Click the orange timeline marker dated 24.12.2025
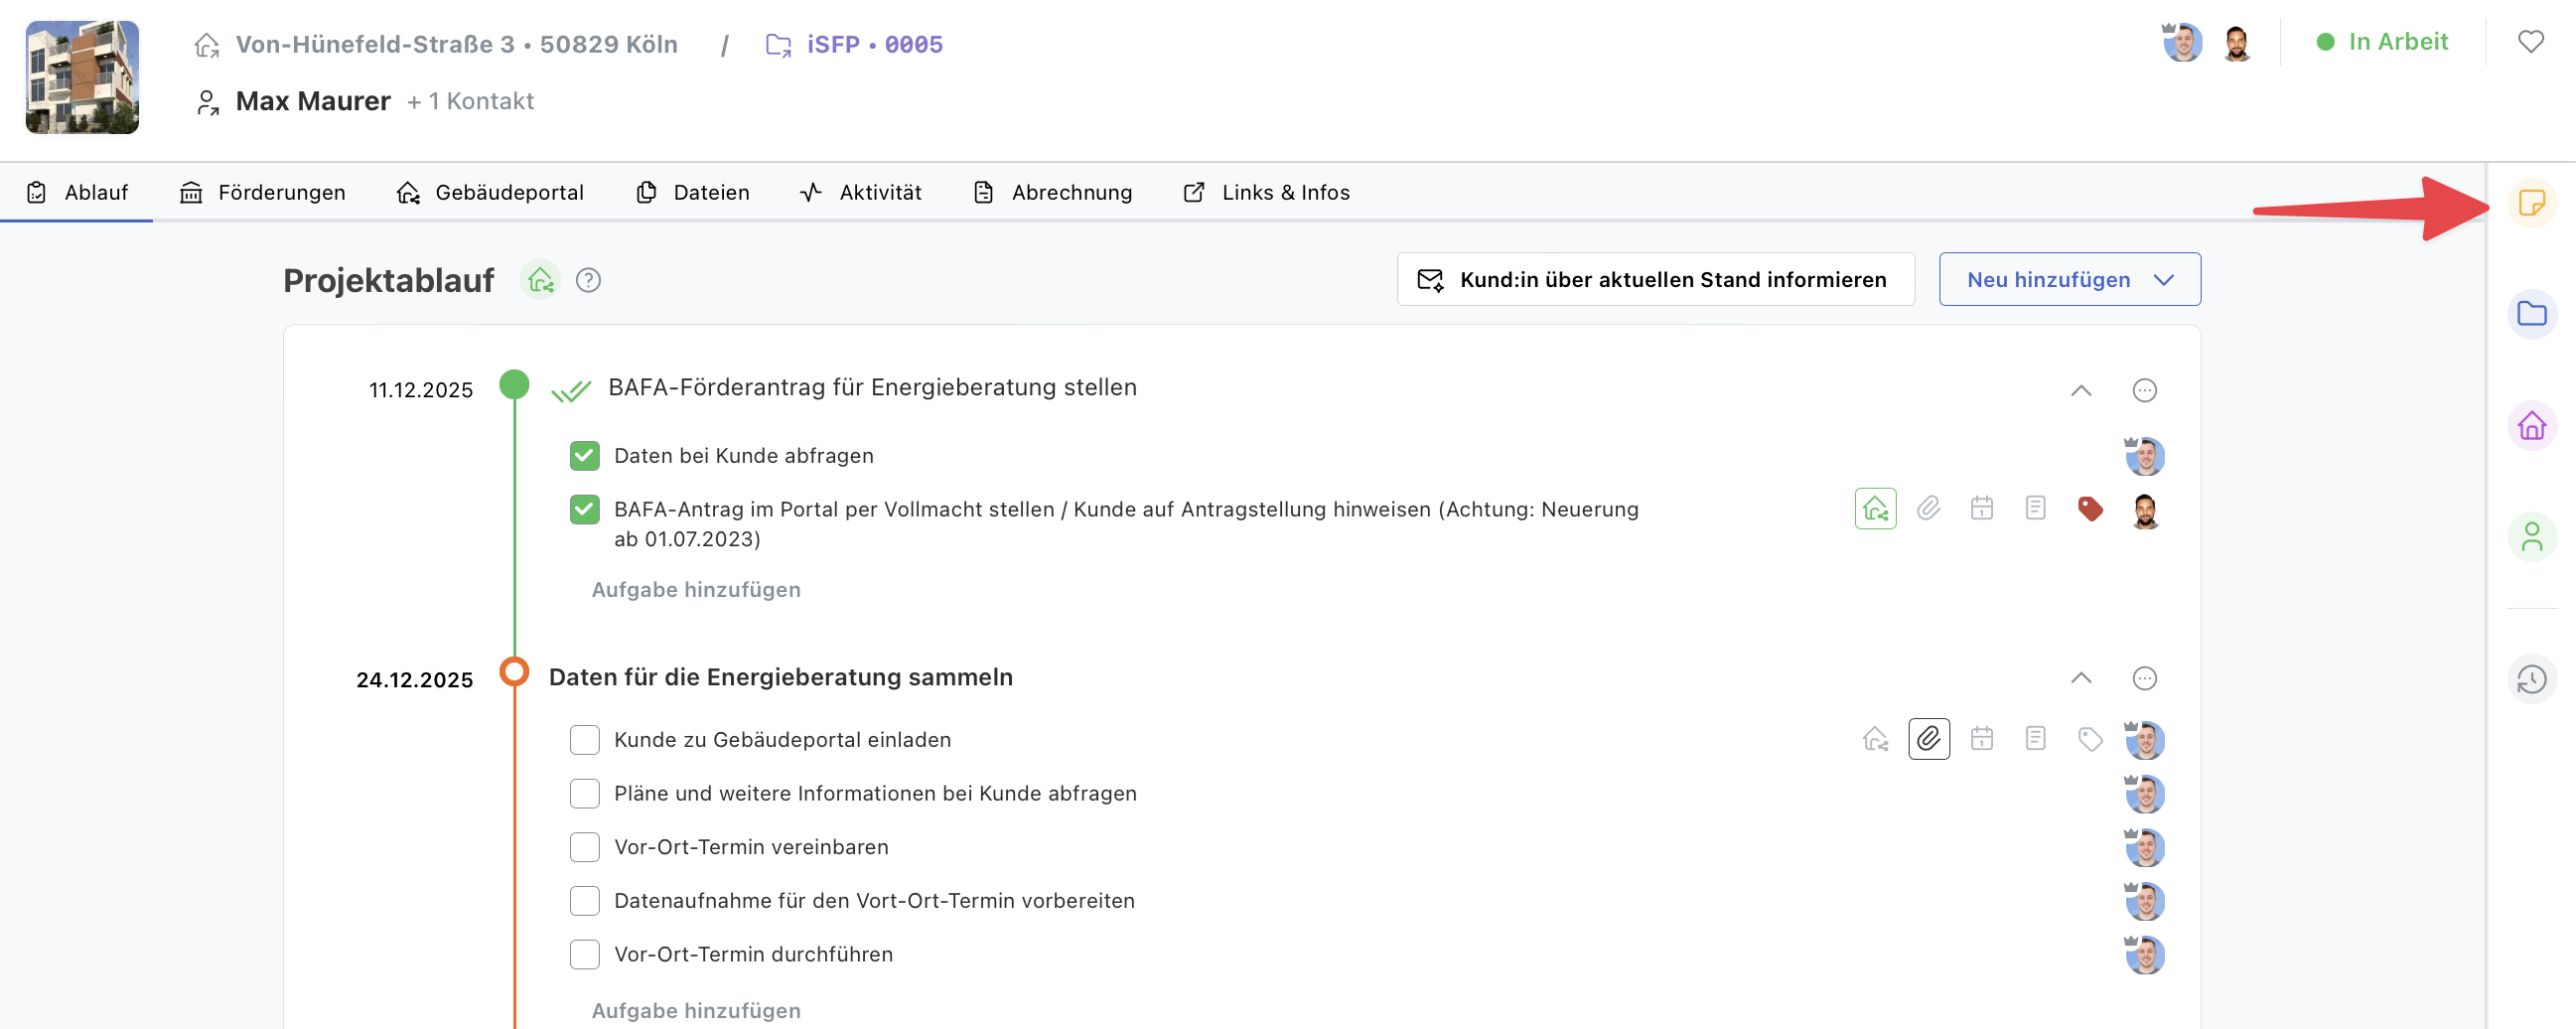The height and width of the screenshot is (1029, 2576). coord(514,671)
